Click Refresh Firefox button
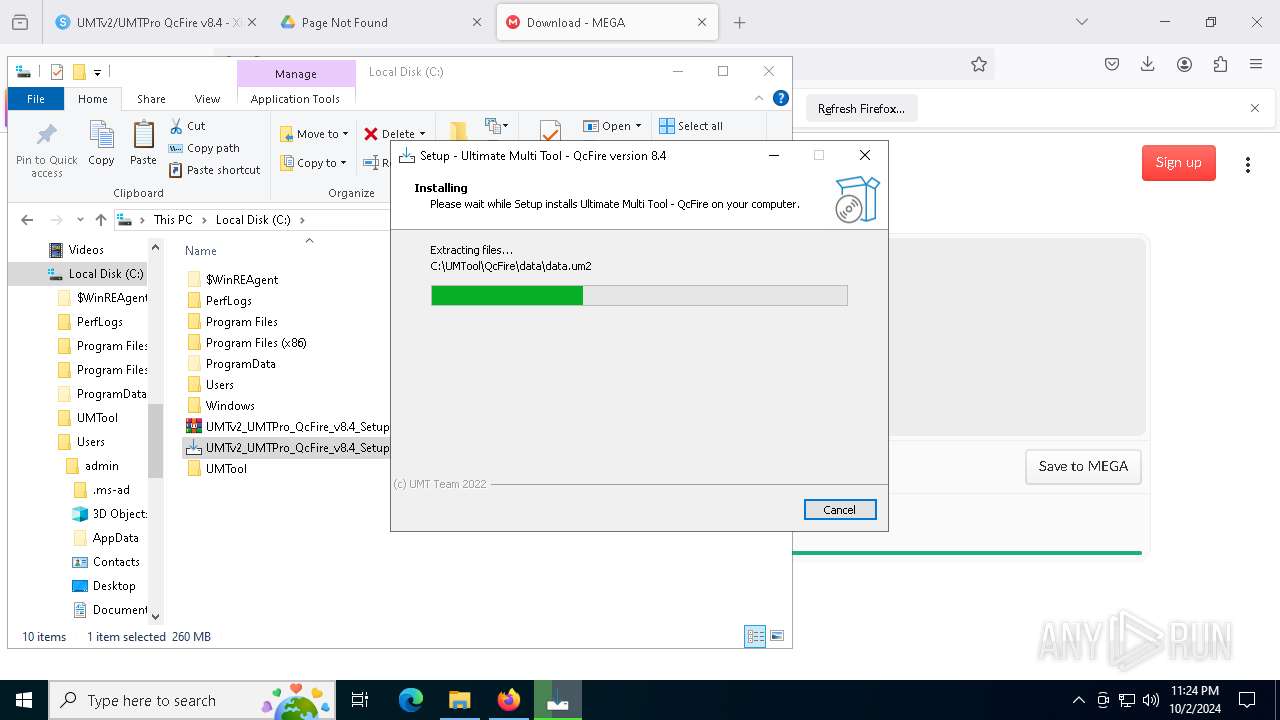Viewport: 1280px width, 720px height. (x=861, y=109)
